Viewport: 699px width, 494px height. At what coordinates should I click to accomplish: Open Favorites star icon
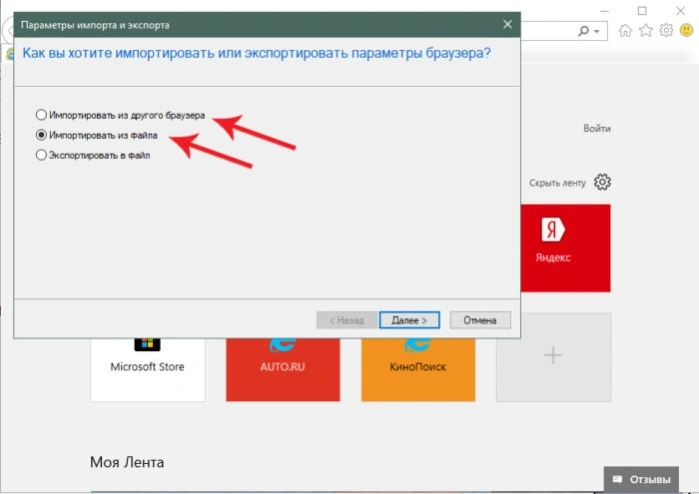(646, 30)
